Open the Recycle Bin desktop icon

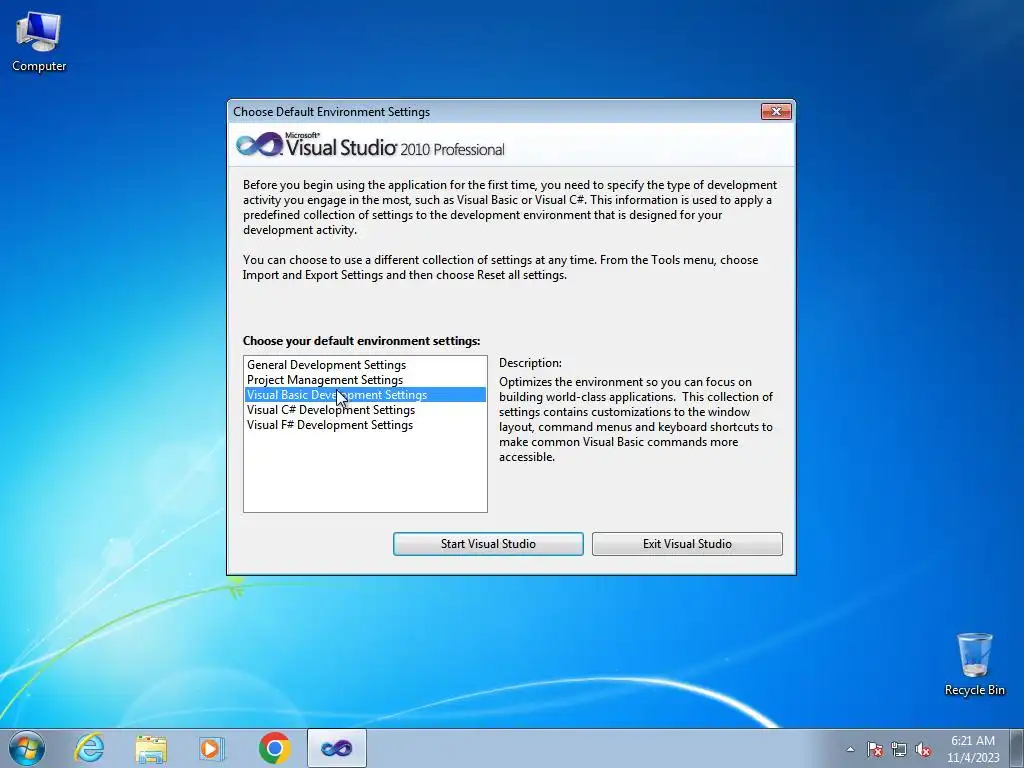(974, 664)
